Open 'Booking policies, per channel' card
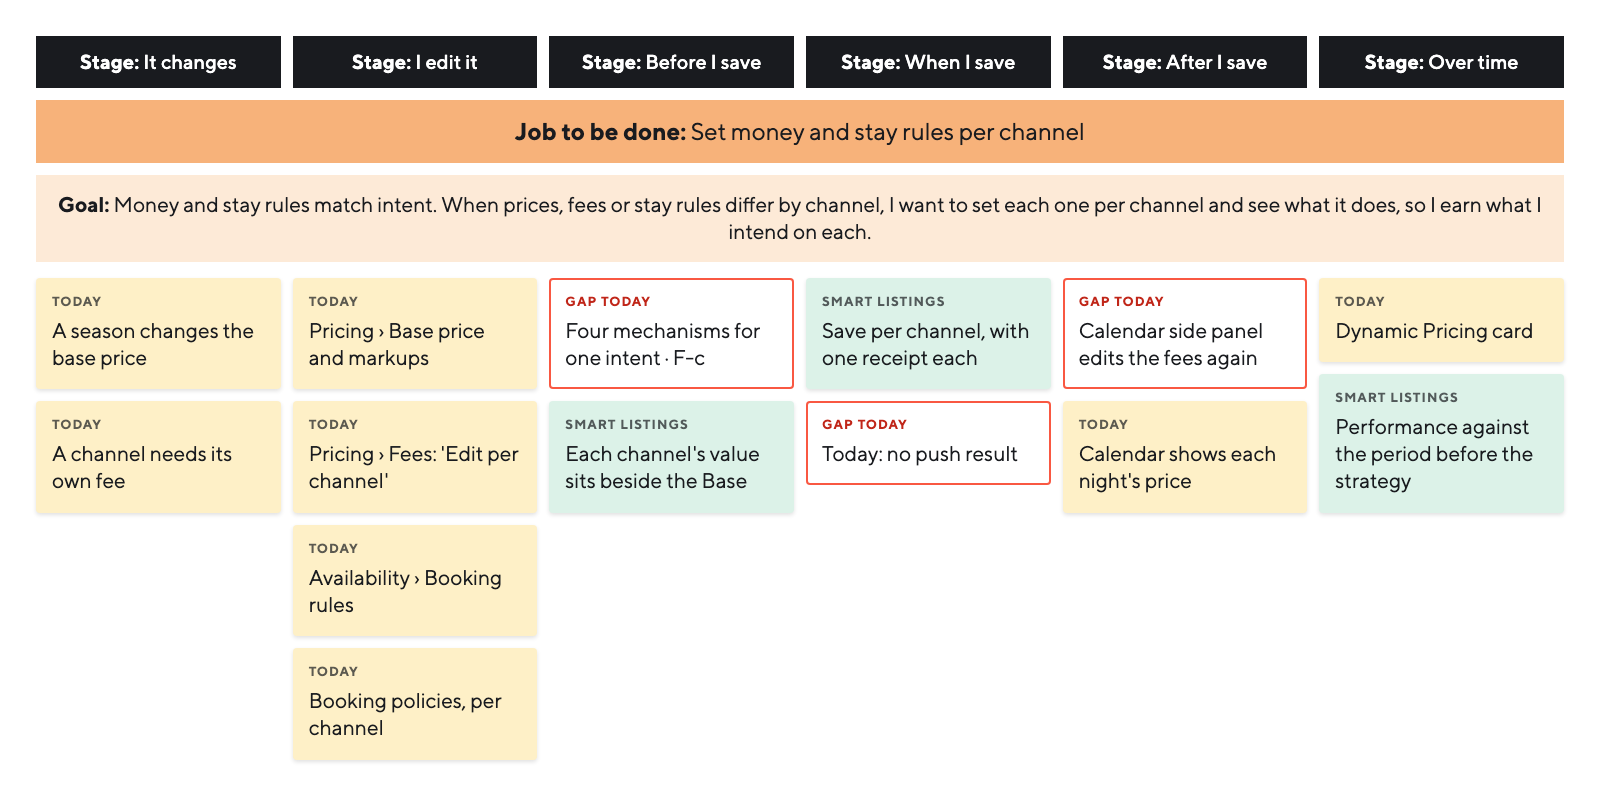Image resolution: width=1600 pixels, height=802 pixels. pos(415,704)
